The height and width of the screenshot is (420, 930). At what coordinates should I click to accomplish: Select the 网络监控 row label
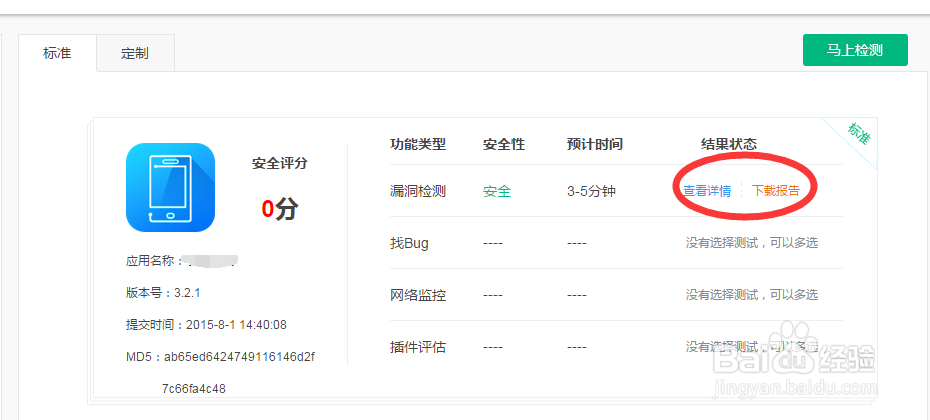(x=418, y=295)
